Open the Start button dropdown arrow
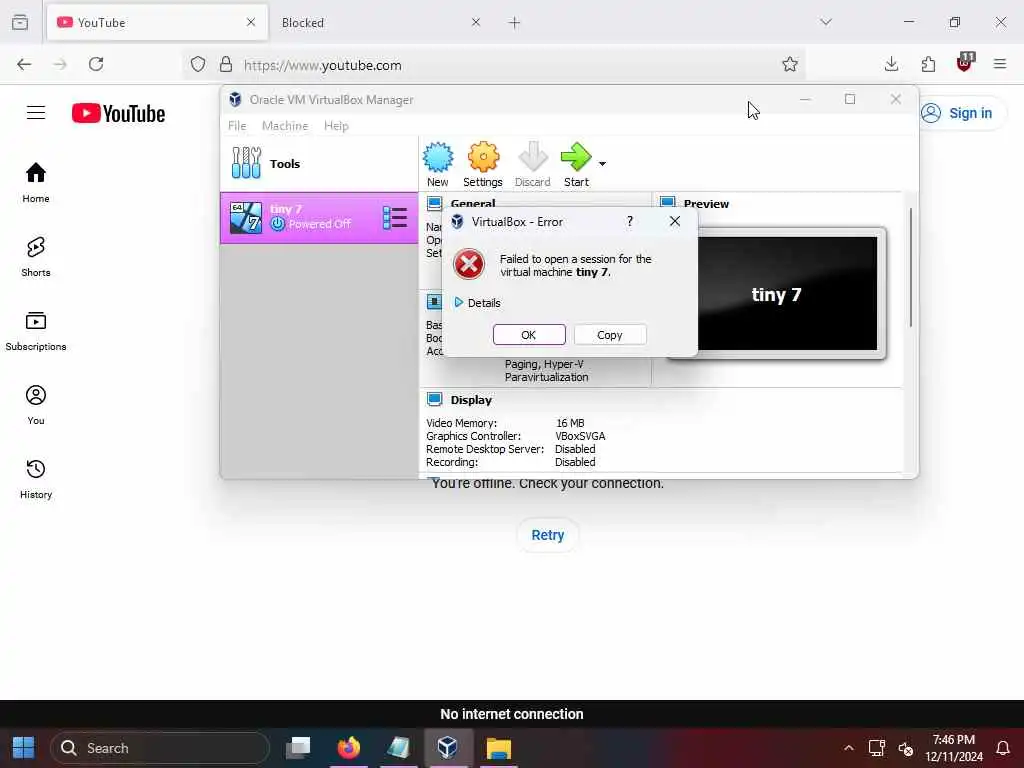 [602, 163]
